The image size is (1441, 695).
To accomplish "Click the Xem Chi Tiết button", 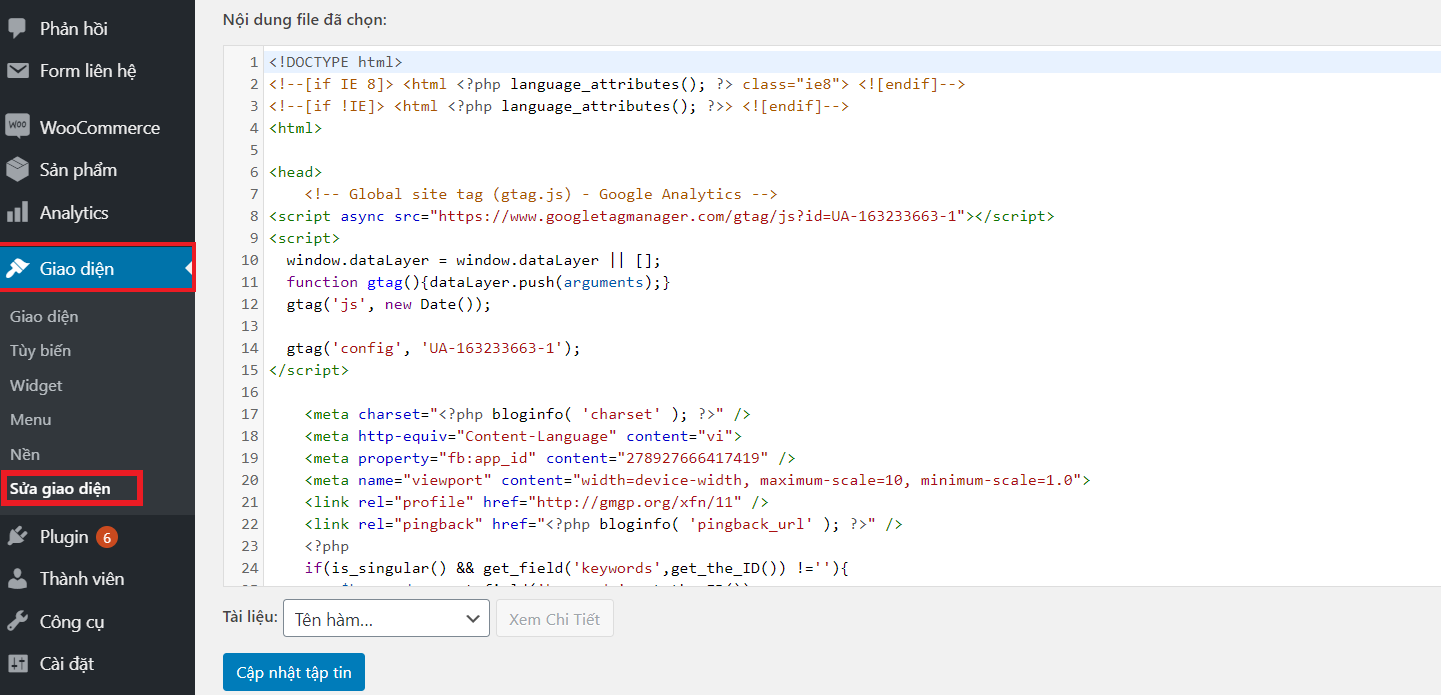I will tap(555, 618).
